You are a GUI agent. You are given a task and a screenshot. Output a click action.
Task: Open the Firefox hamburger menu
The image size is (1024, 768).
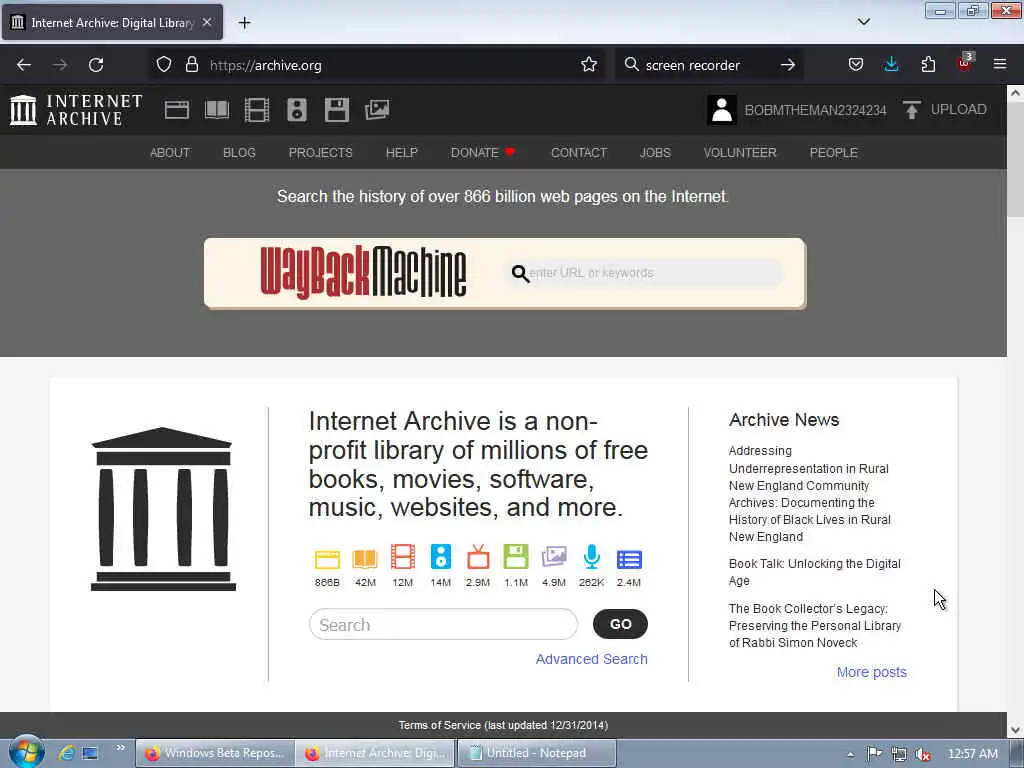tap(1000, 64)
